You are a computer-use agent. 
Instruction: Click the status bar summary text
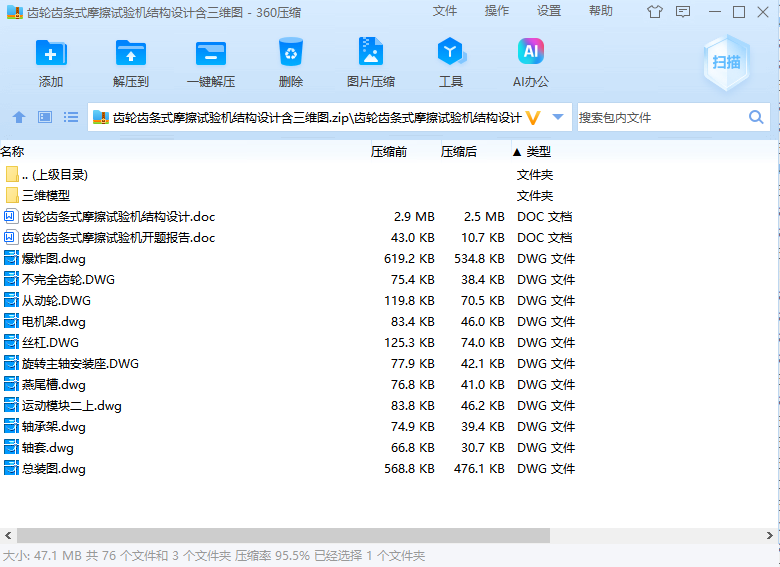click(214, 556)
